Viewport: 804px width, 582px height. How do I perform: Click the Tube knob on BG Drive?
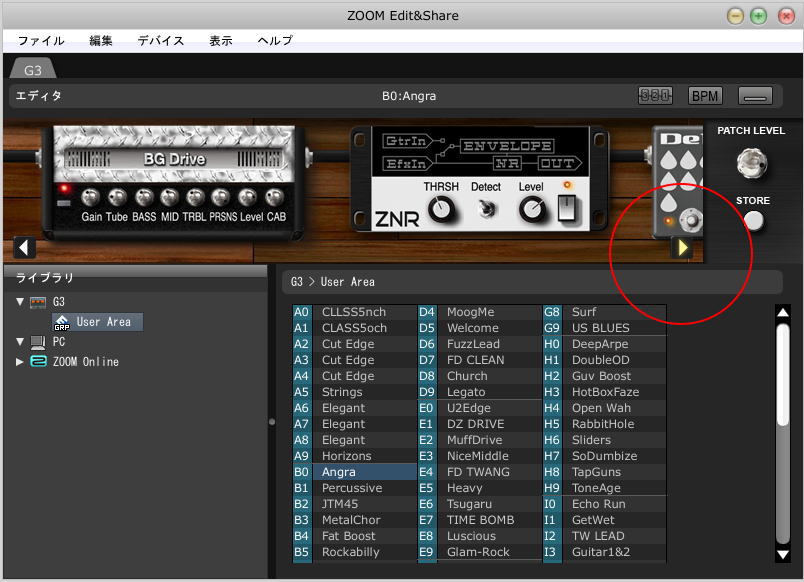tap(117, 197)
